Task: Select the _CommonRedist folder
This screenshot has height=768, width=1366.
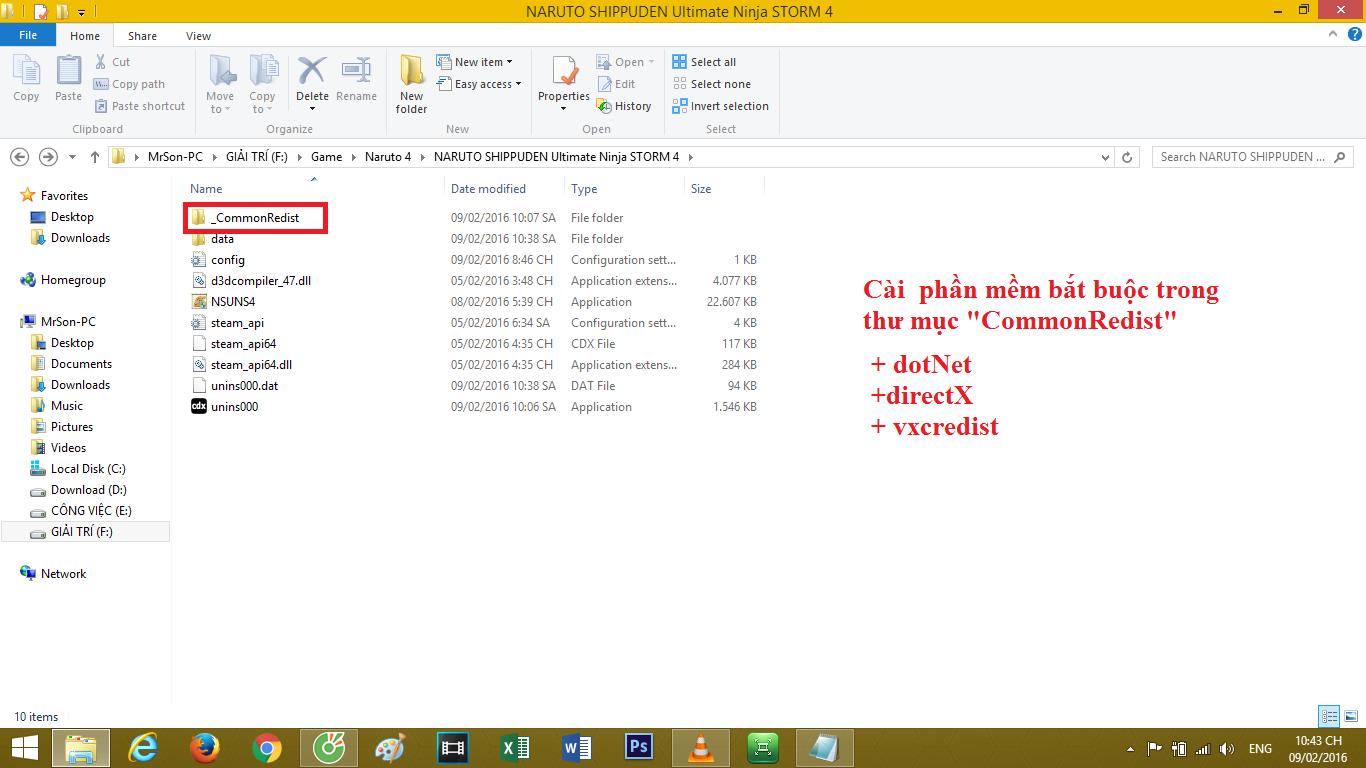Action: [x=245, y=218]
